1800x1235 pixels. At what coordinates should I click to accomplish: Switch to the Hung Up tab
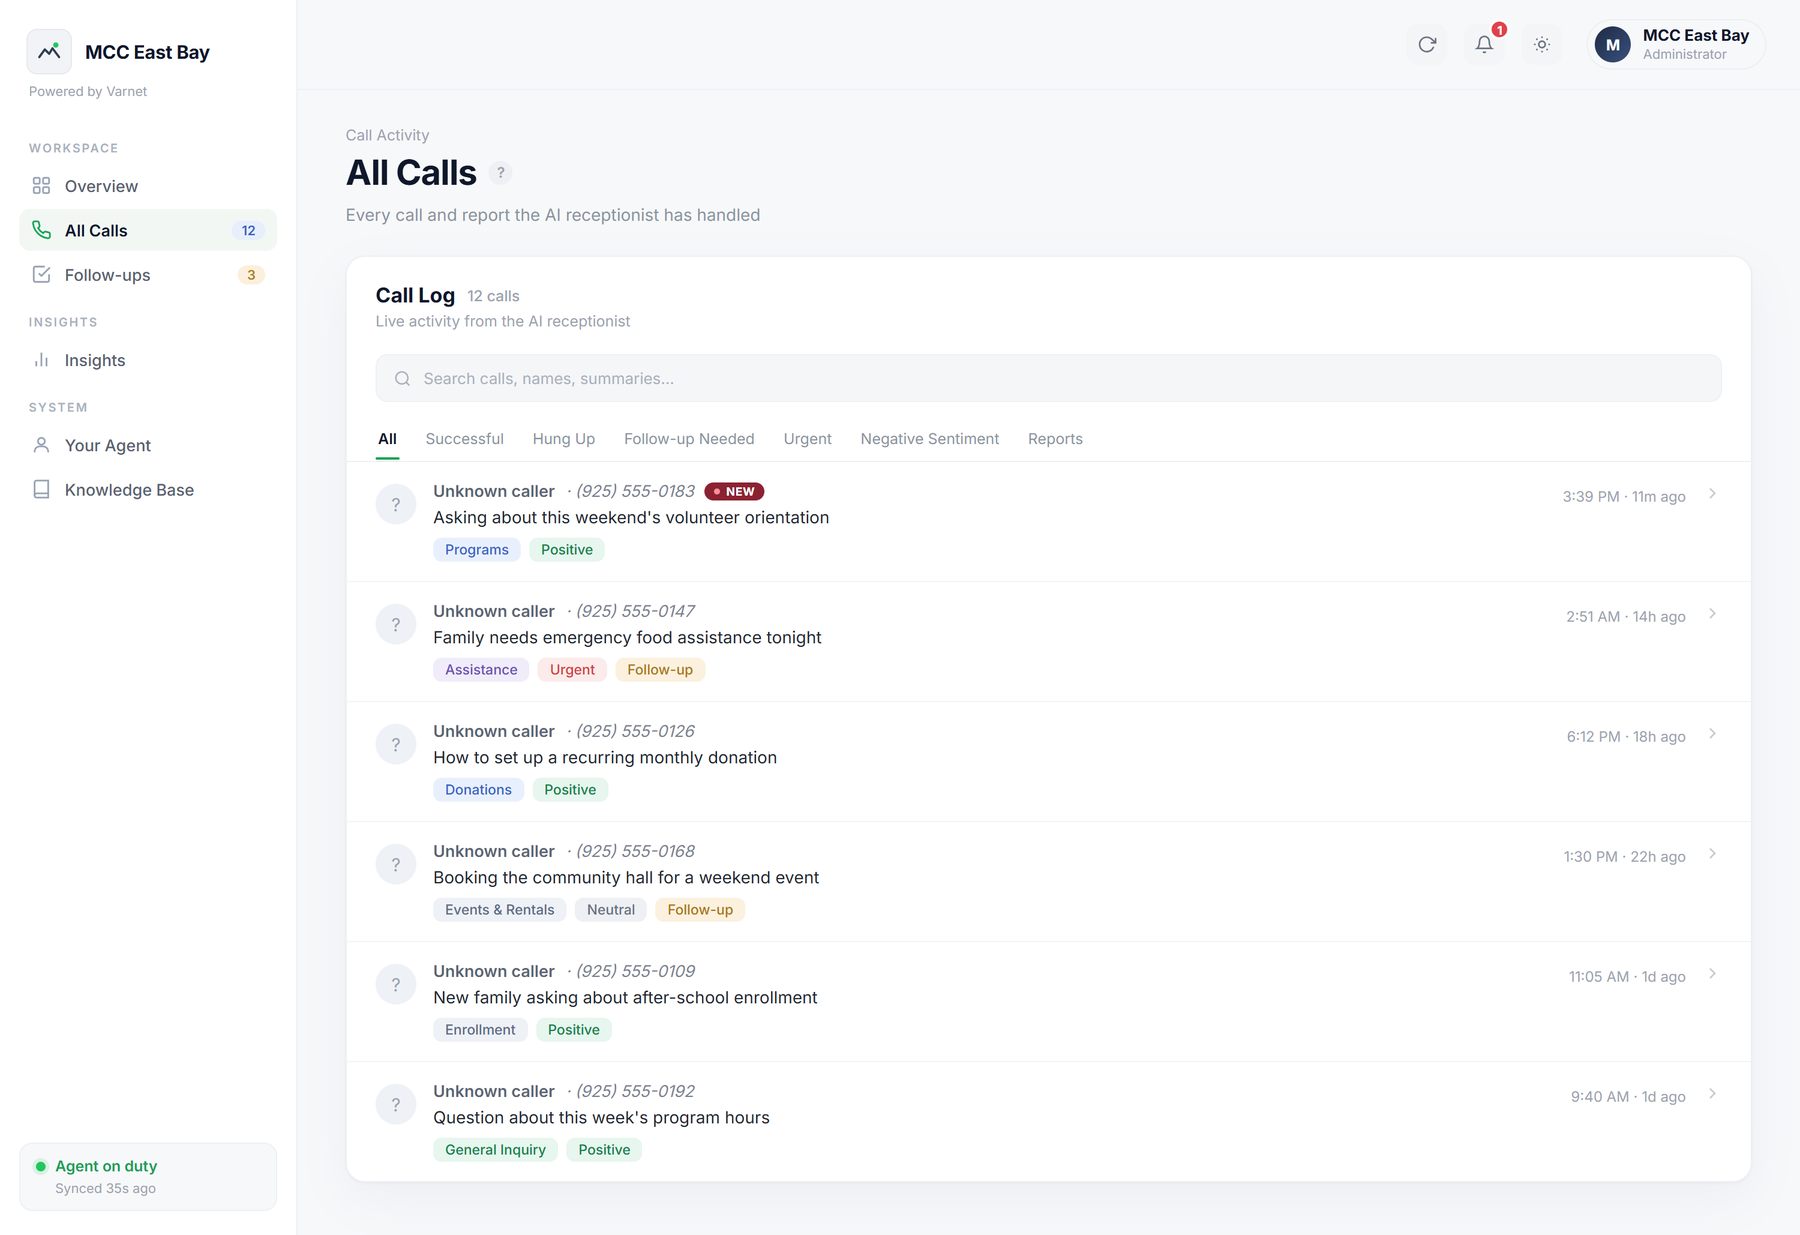point(564,439)
